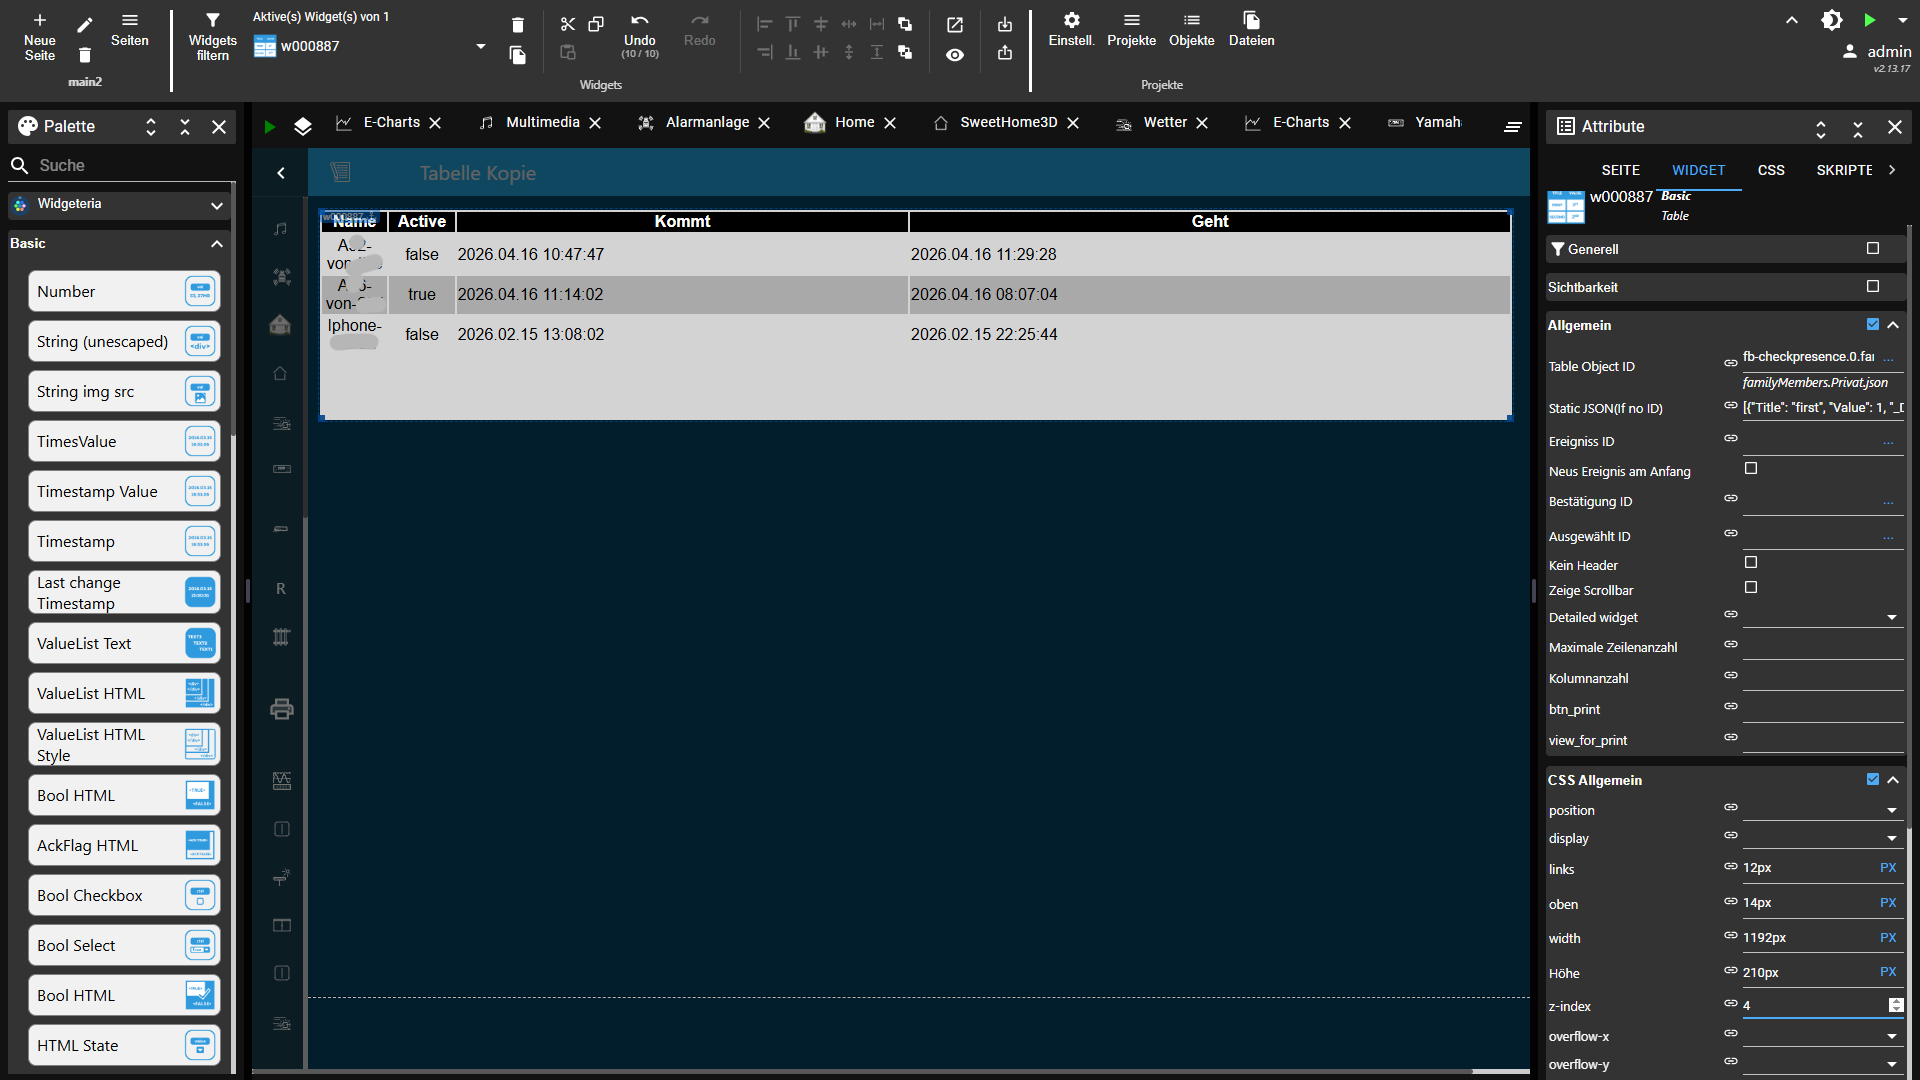Screen dimensions: 1920x1080
Task: Click the Undo button
Action: (x=638, y=30)
